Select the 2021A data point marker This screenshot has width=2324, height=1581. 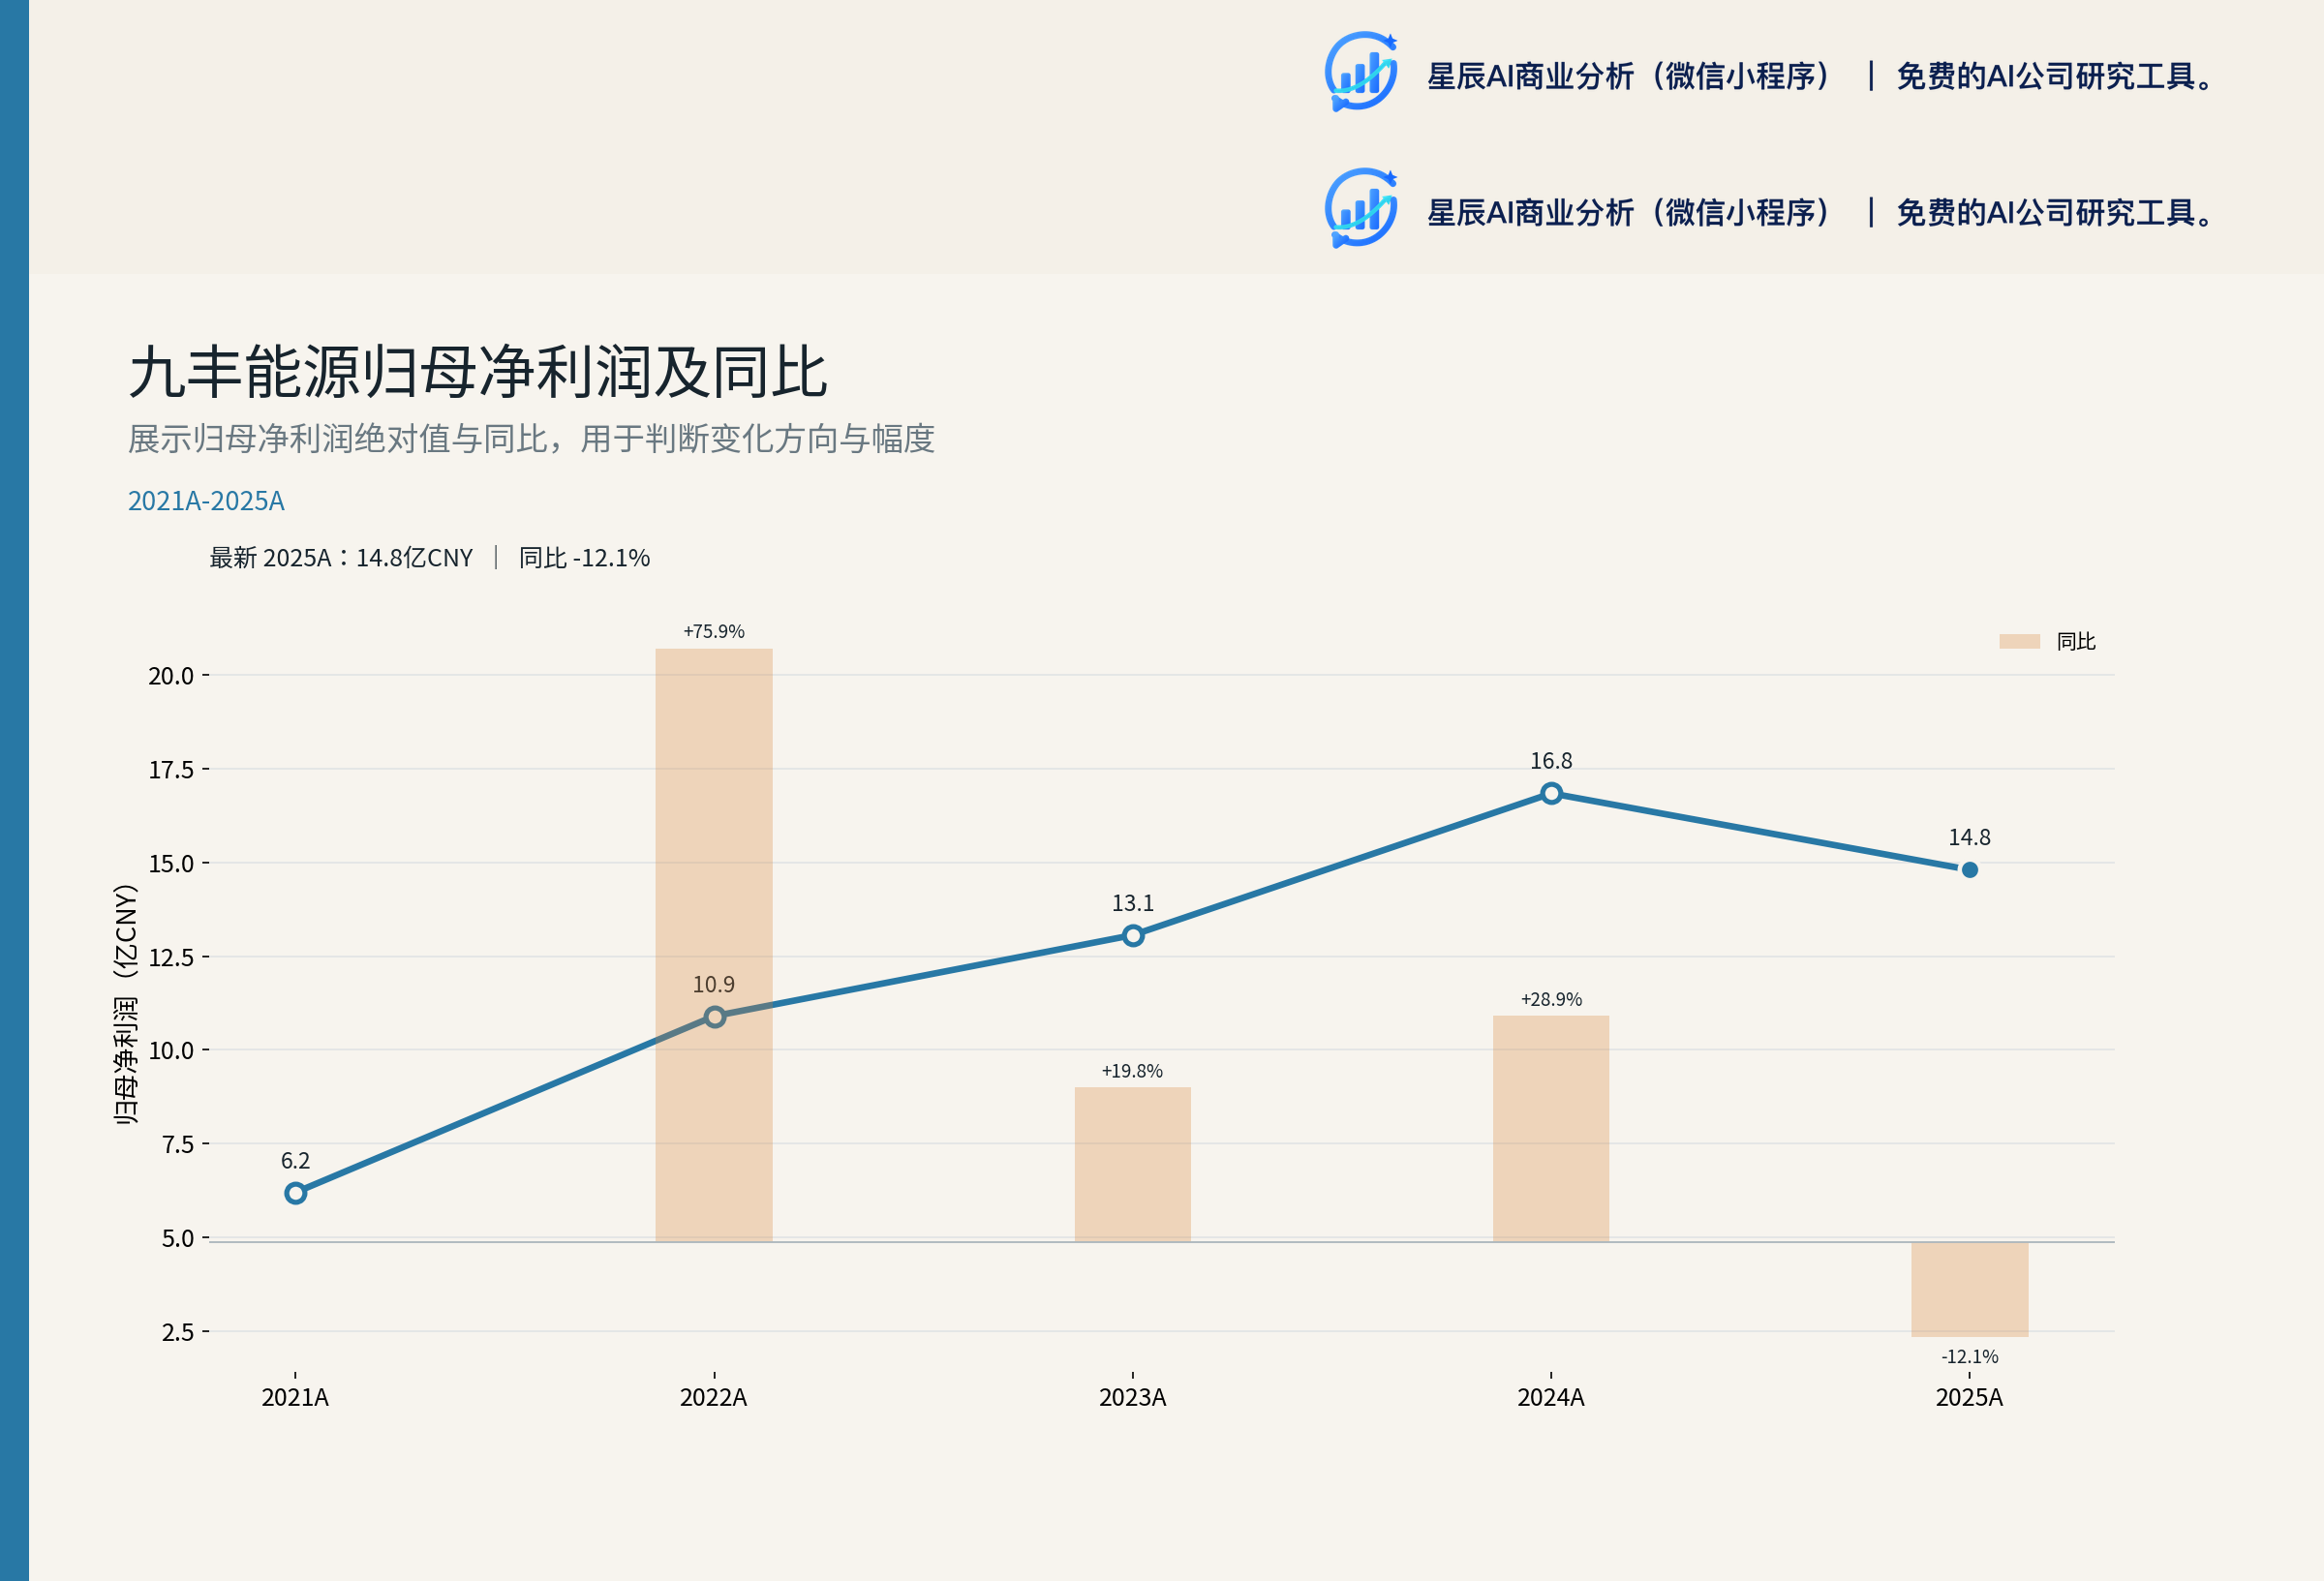point(295,1193)
